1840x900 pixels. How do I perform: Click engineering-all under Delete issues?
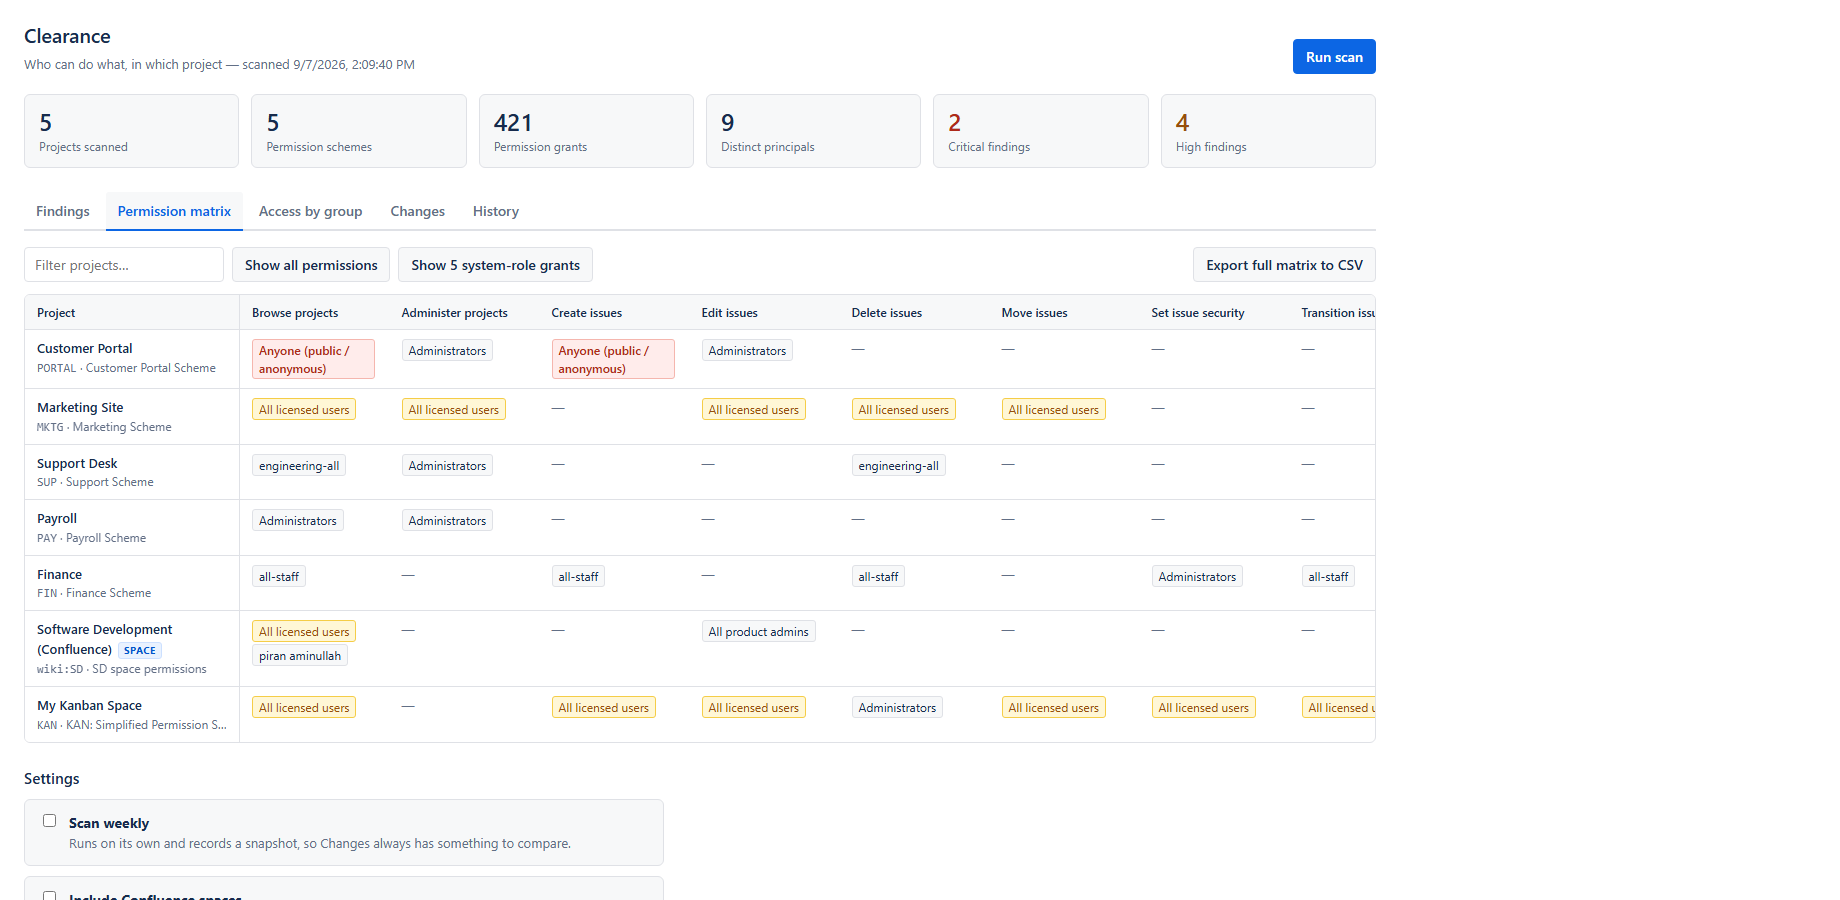(898, 466)
